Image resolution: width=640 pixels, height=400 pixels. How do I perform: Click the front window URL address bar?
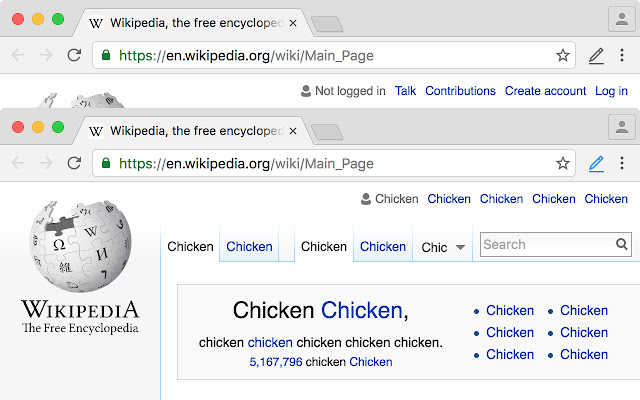point(330,163)
